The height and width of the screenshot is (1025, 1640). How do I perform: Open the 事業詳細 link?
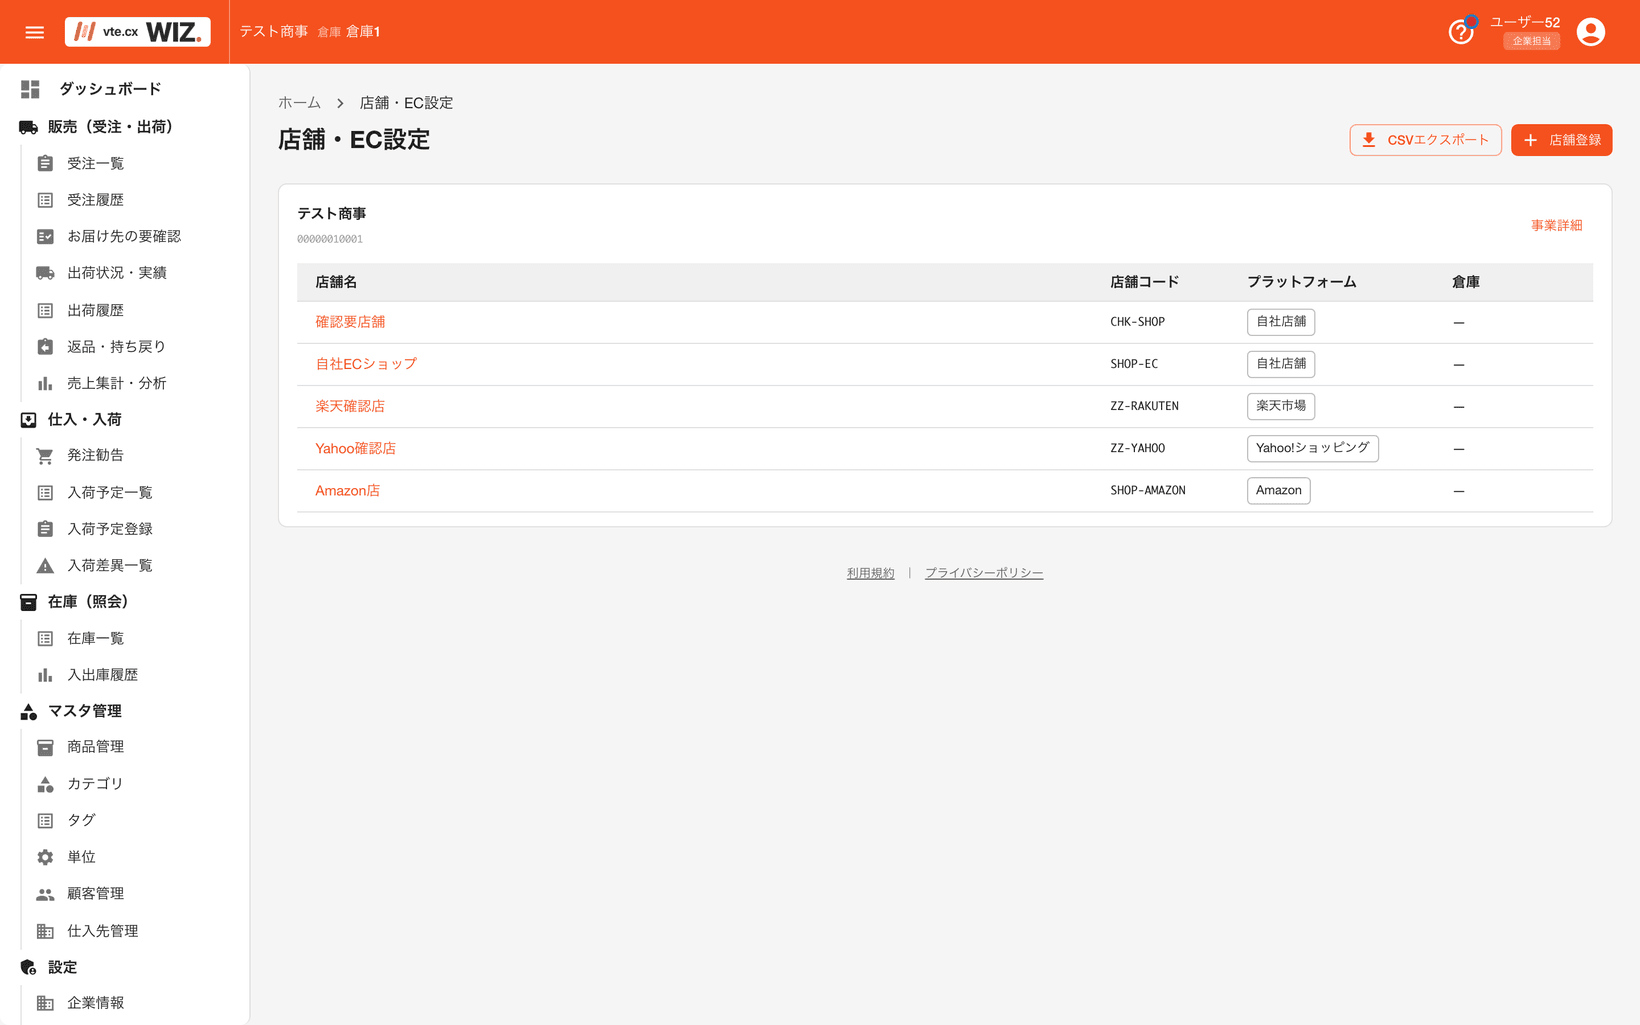(1556, 226)
